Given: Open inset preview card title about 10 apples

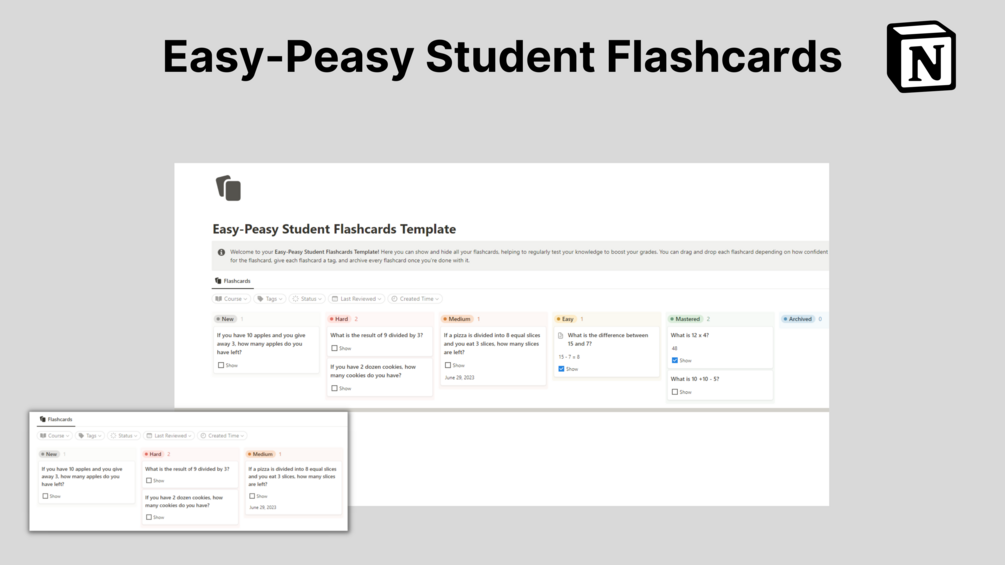Looking at the screenshot, I should pyautogui.click(x=82, y=477).
